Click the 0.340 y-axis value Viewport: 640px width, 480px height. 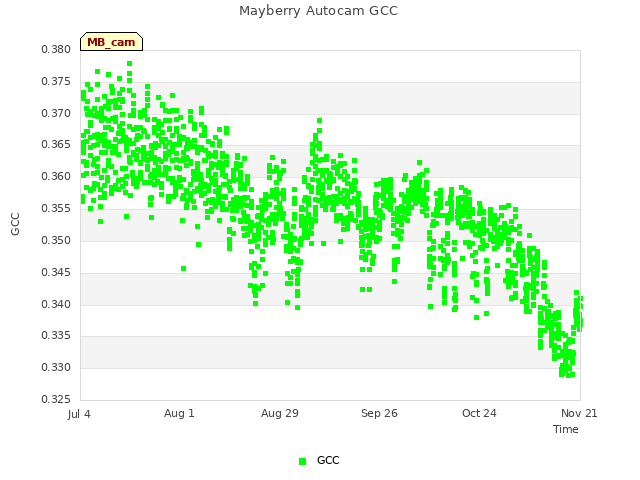[56, 304]
